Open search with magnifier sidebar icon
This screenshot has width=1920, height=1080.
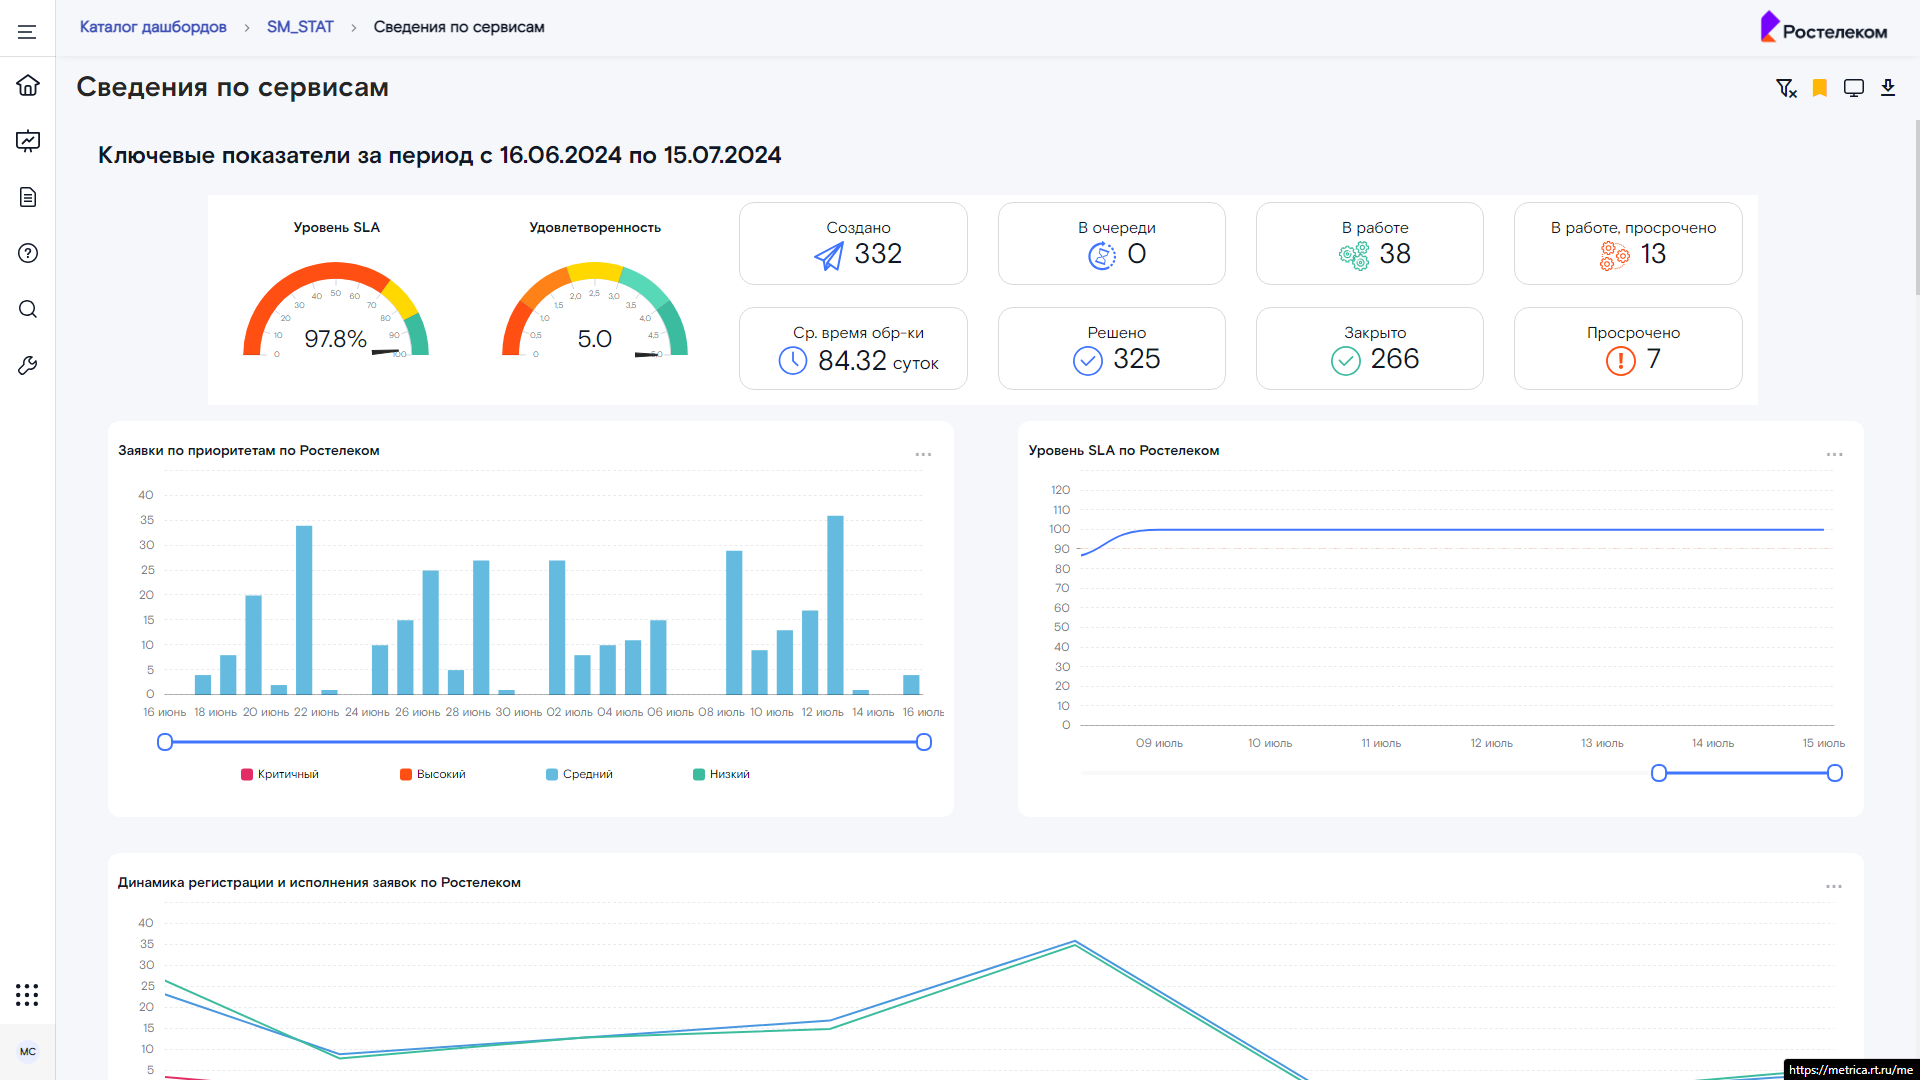(28, 309)
